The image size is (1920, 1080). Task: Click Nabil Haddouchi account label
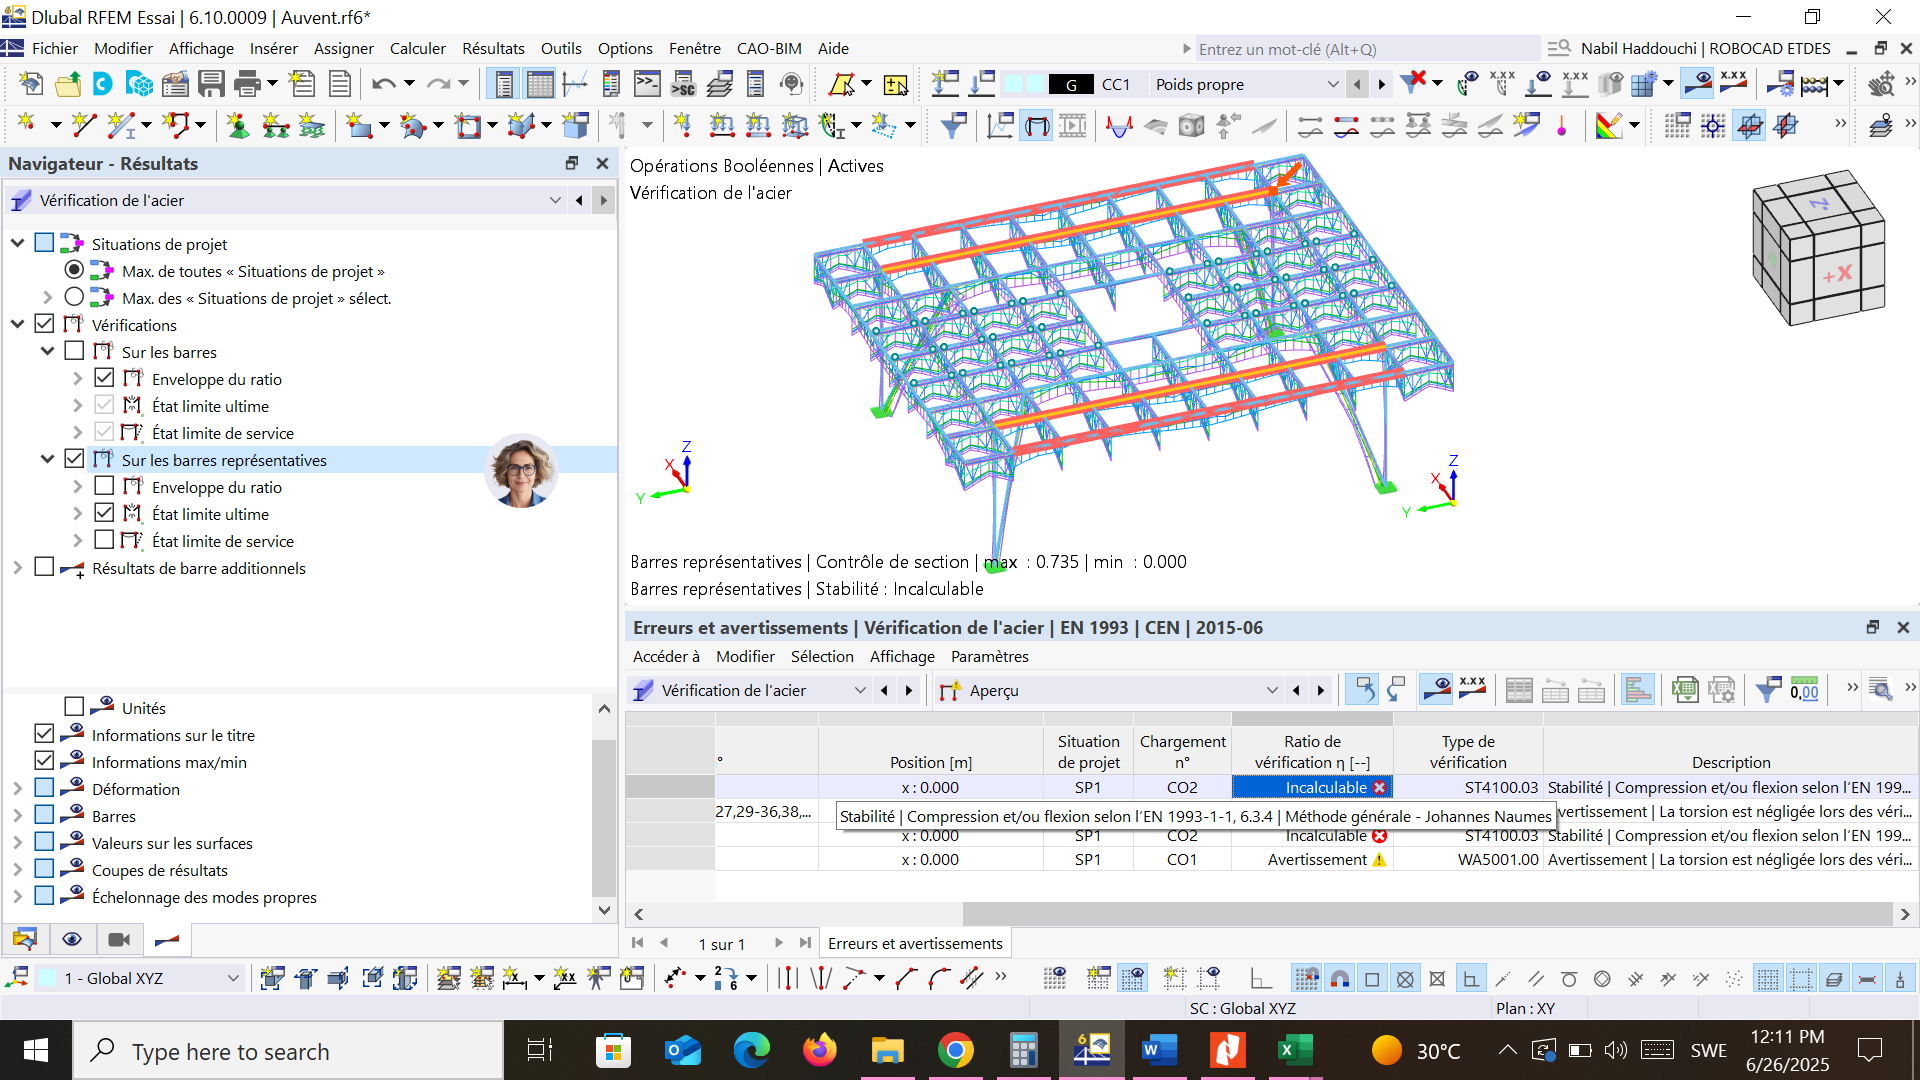pos(1705,48)
